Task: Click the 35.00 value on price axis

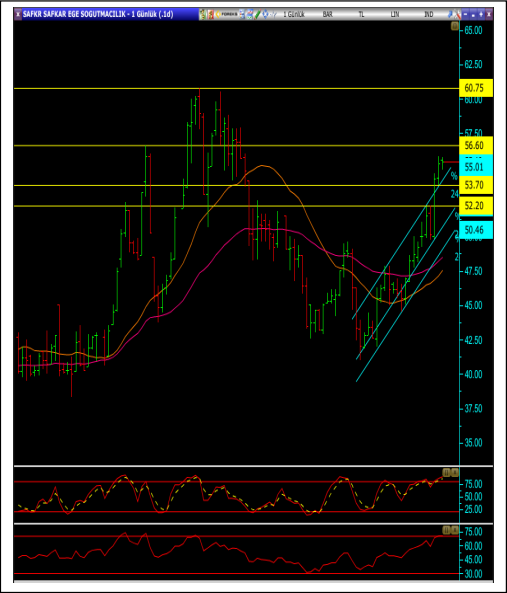Action: pyautogui.click(x=473, y=443)
